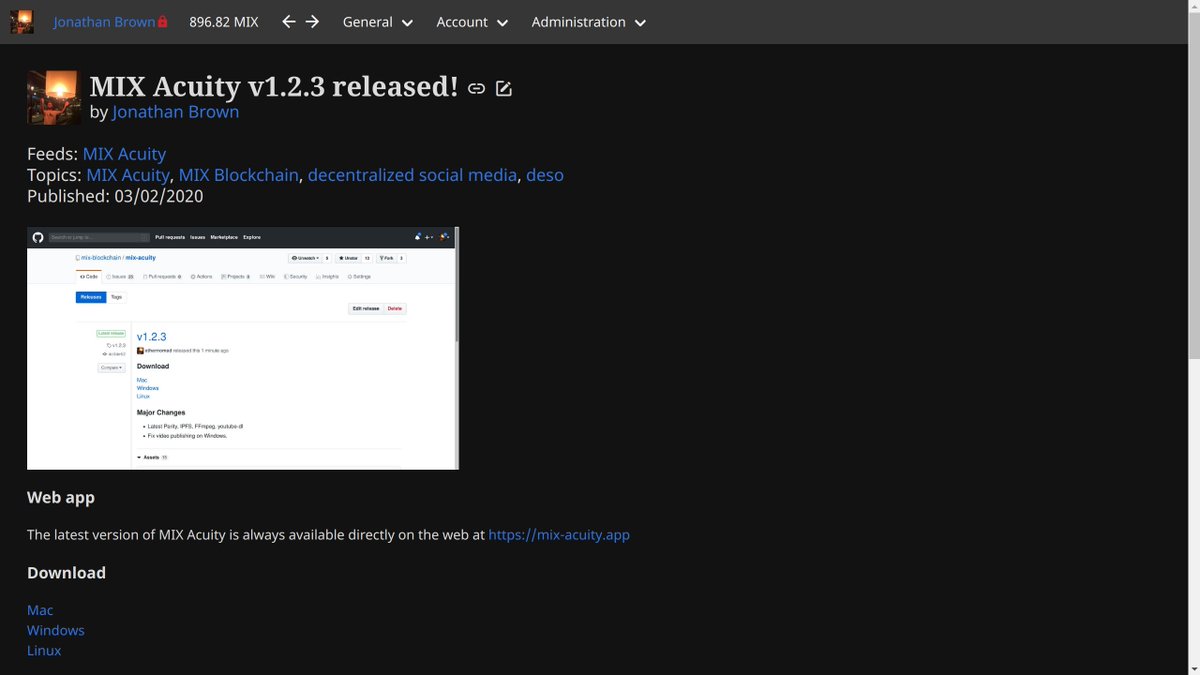This screenshot has height=675, width=1200.
Task: Copy the post link via the chain icon
Action: pyautogui.click(x=477, y=89)
